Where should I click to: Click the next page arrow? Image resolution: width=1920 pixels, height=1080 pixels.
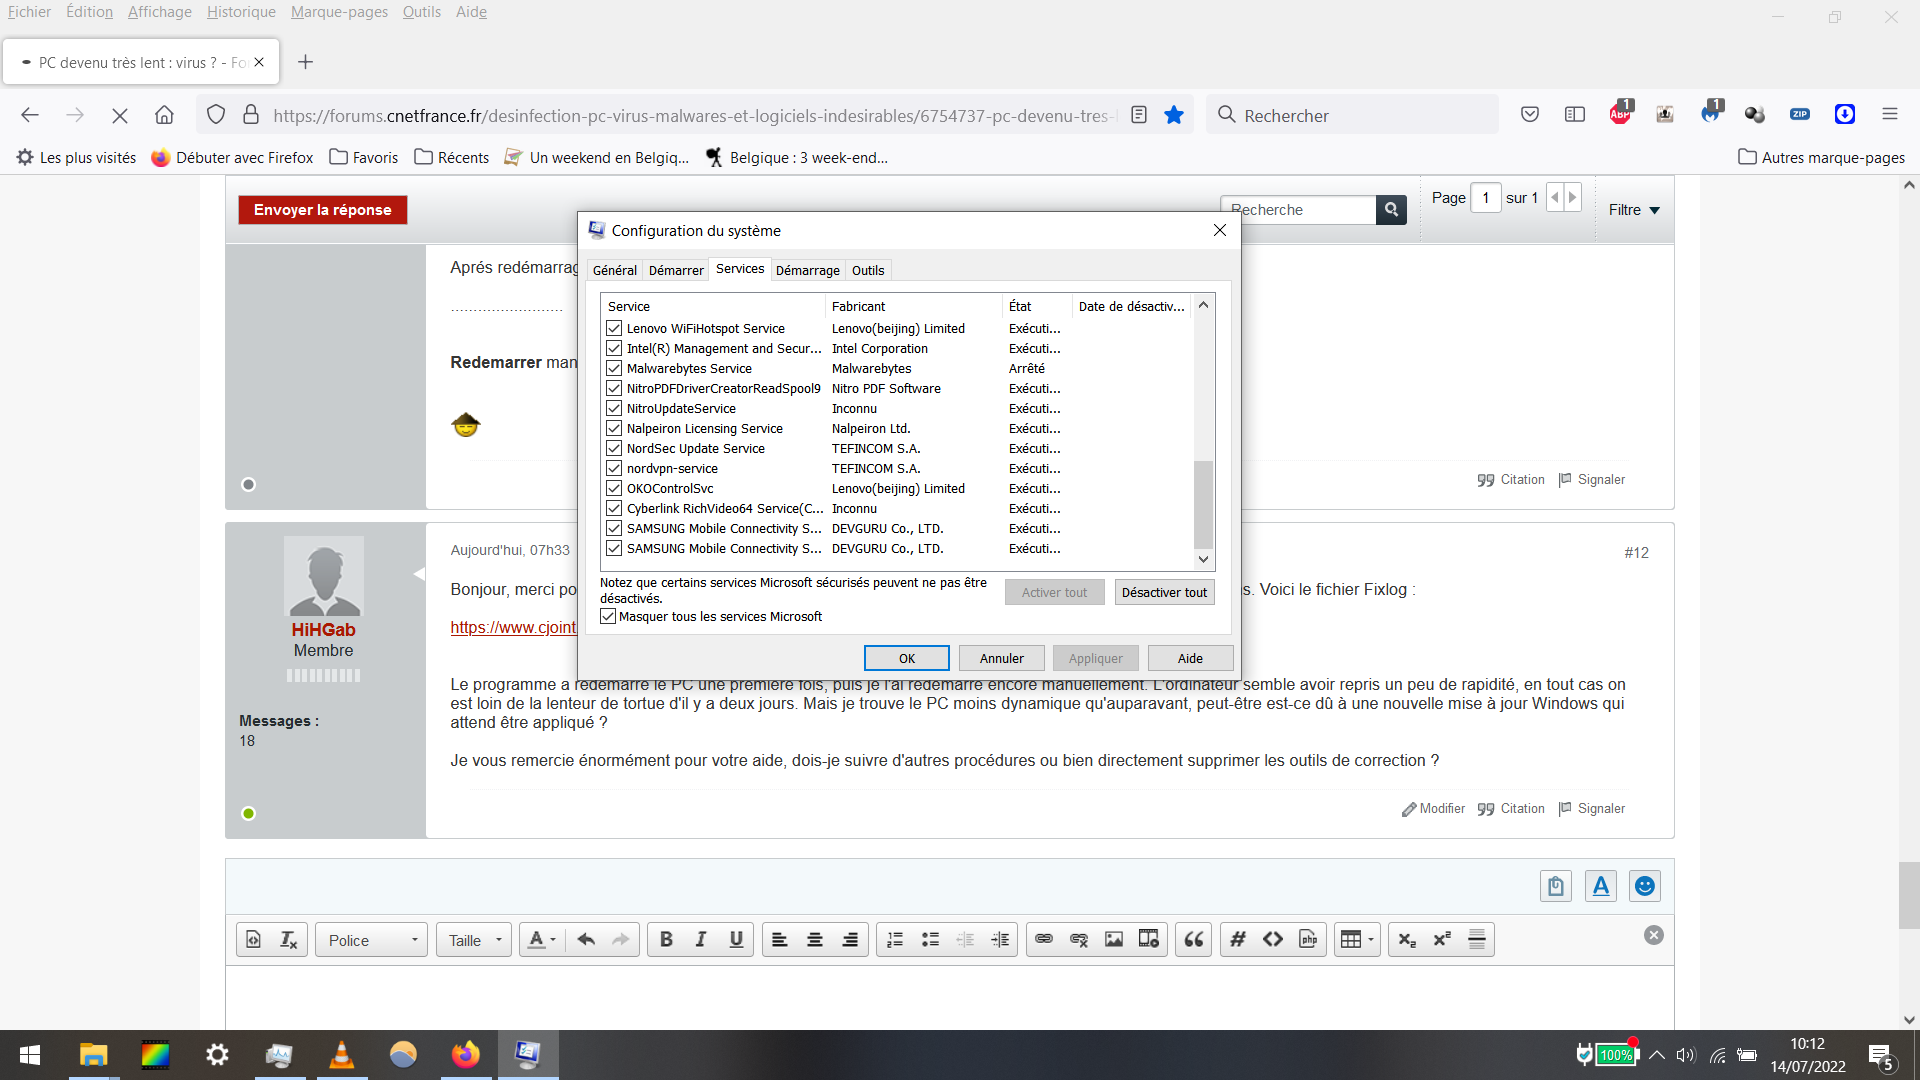pos(1573,197)
